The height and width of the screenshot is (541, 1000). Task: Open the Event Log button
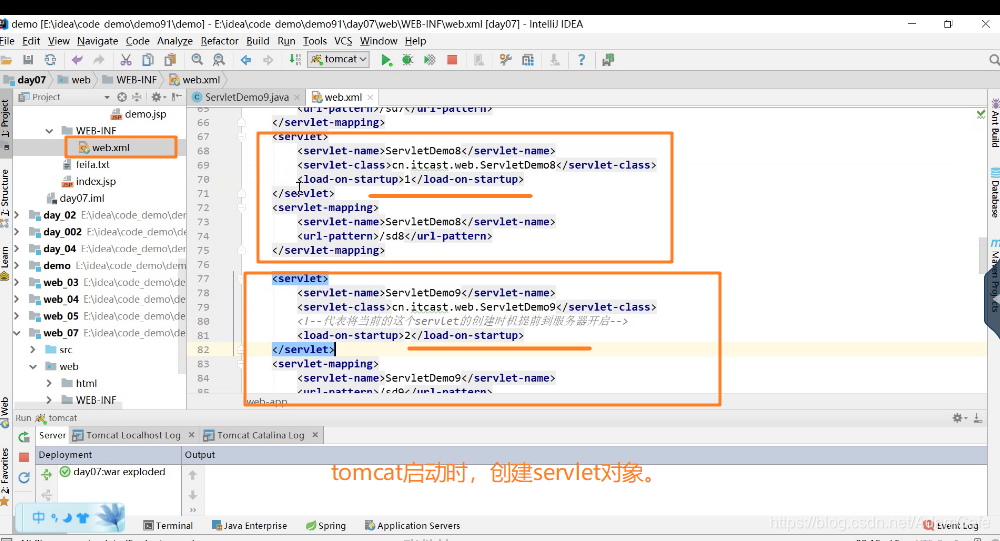tap(952, 526)
